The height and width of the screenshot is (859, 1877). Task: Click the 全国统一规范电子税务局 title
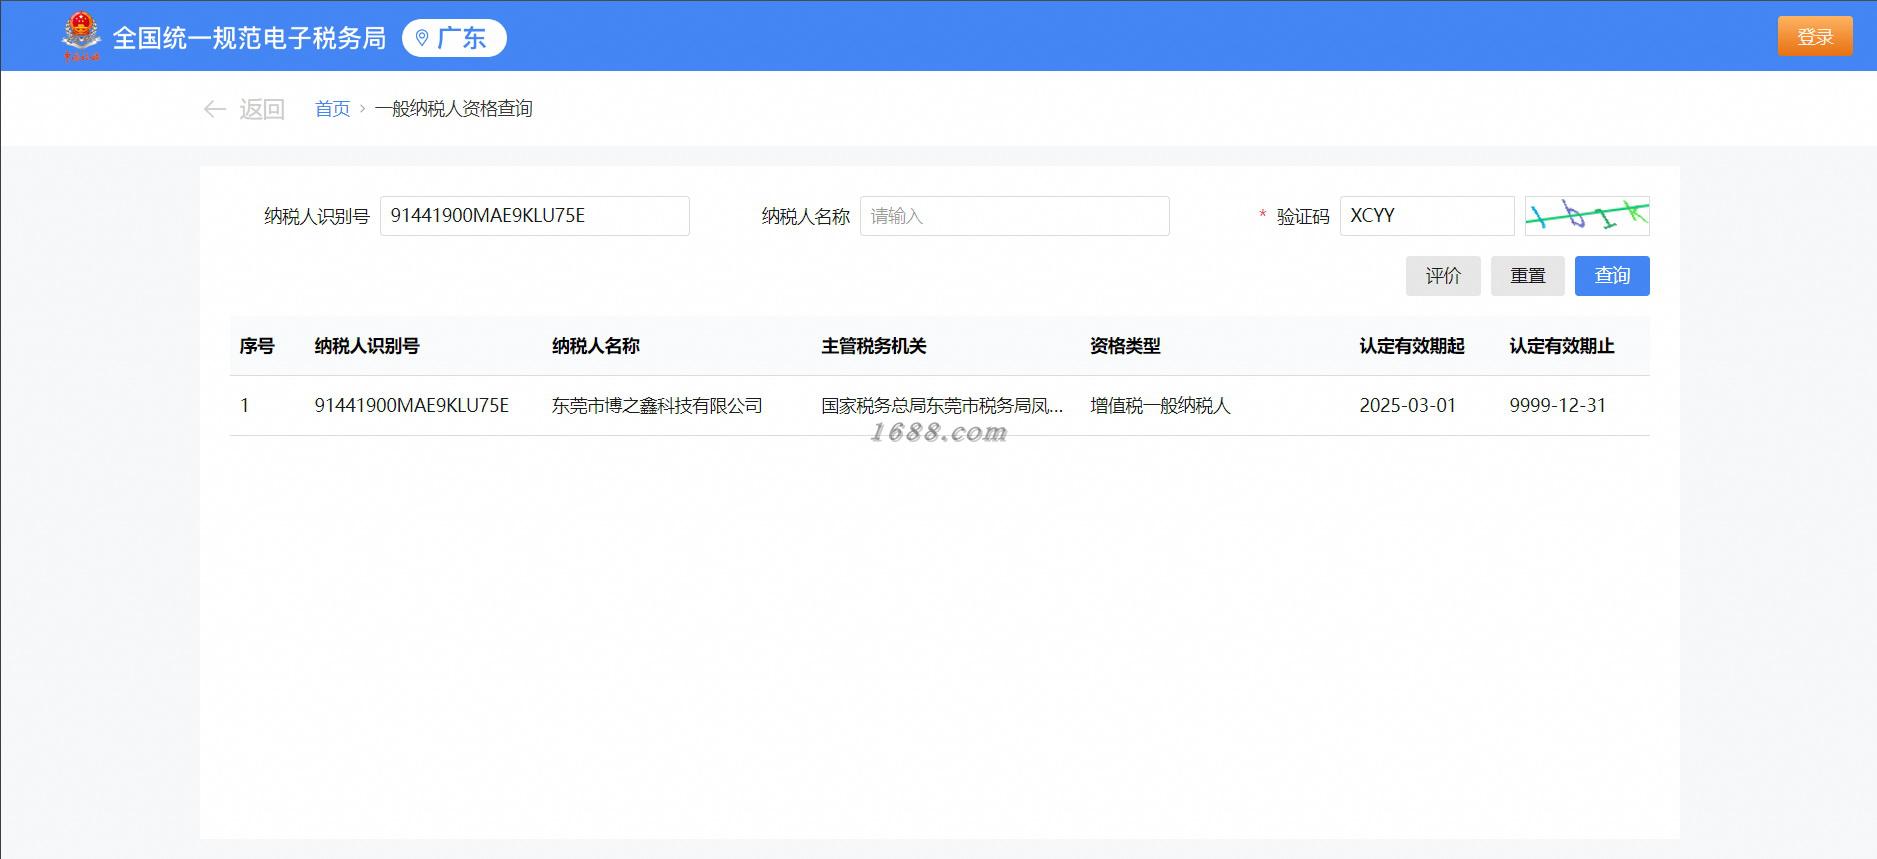pos(249,38)
